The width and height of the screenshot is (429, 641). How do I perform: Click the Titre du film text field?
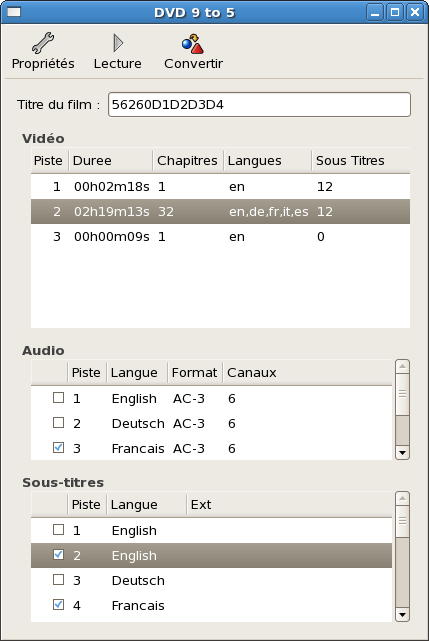(x=259, y=105)
